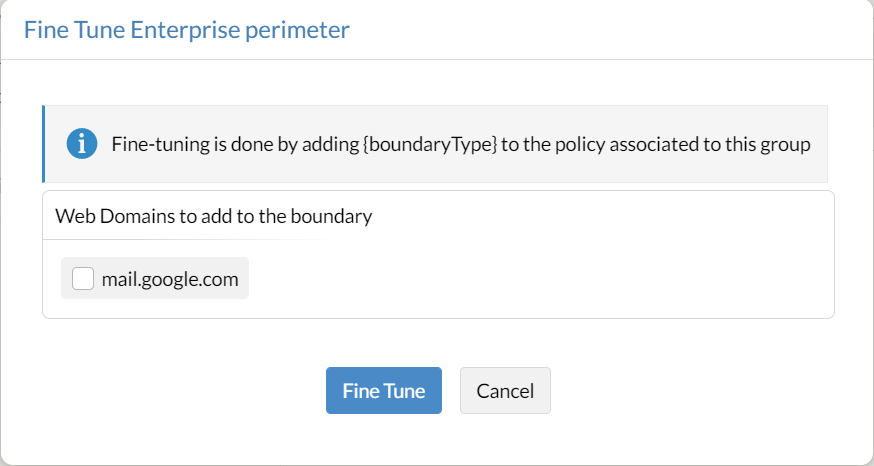This screenshot has width=874, height=466.
Task: Click the blue left edge of info banner
Action: [44, 144]
